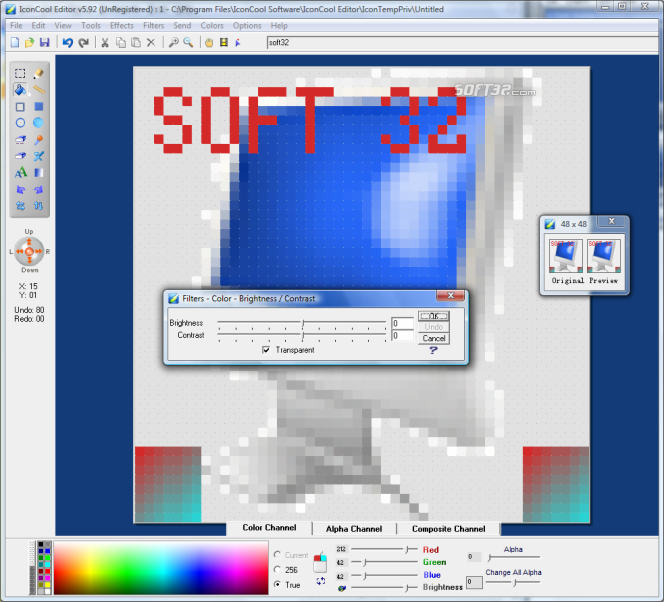664x602 pixels.
Task: Open the Effects menu
Action: click(x=122, y=25)
